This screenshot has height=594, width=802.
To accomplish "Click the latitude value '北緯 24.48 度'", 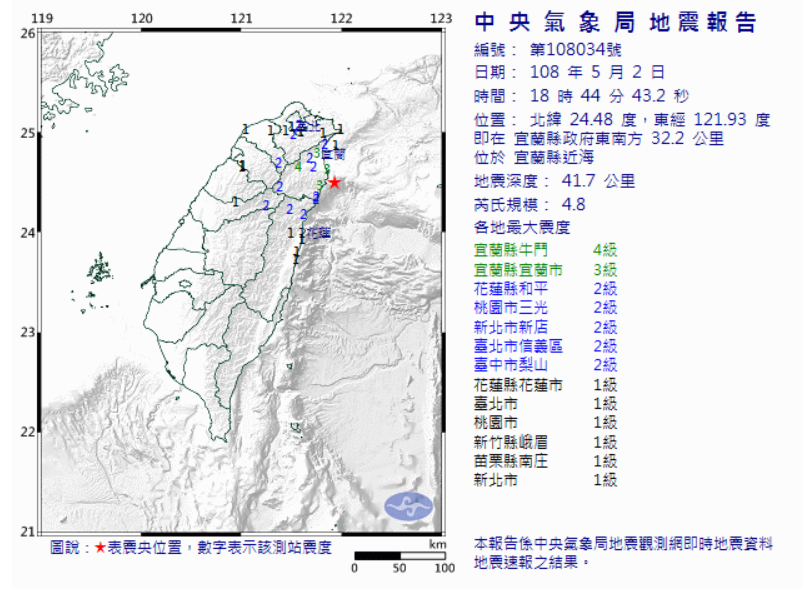I will (583, 120).
